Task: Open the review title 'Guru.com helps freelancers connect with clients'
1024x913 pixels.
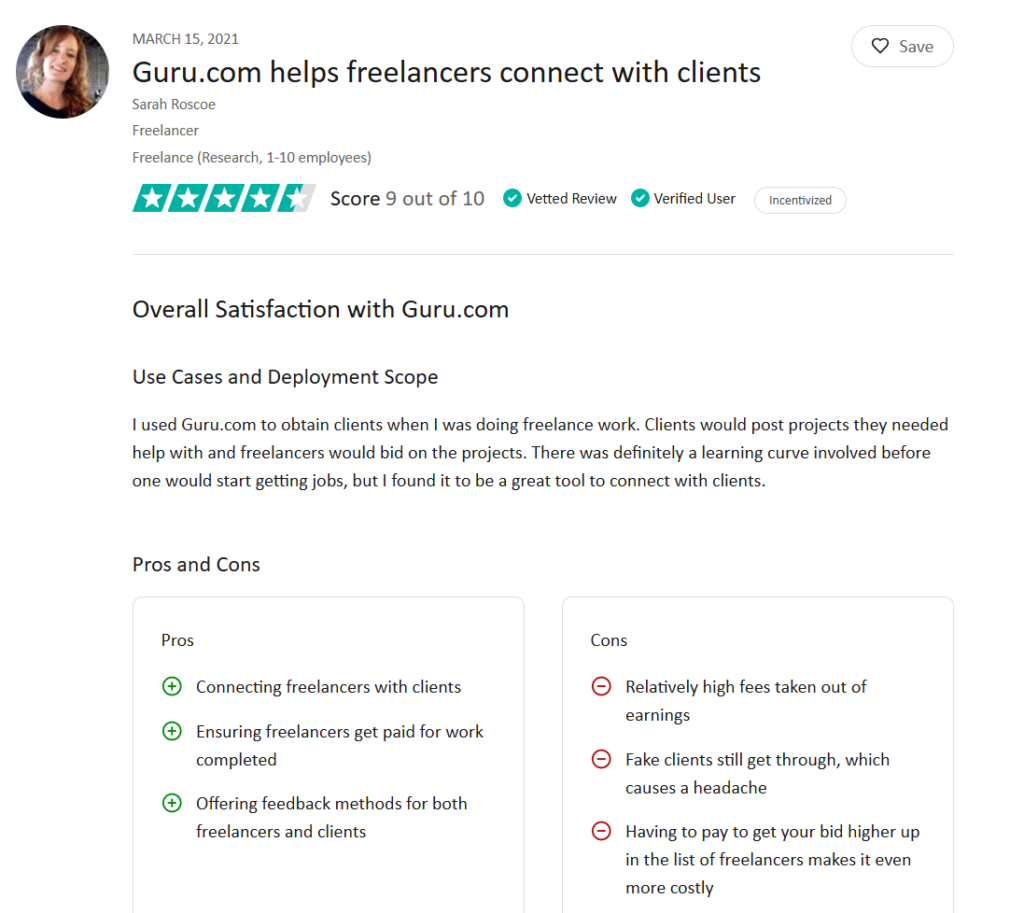Action: click(x=446, y=73)
